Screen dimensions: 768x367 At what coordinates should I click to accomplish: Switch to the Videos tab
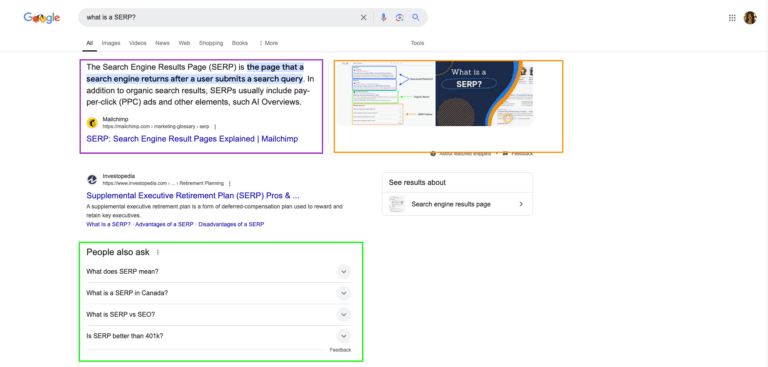[138, 43]
